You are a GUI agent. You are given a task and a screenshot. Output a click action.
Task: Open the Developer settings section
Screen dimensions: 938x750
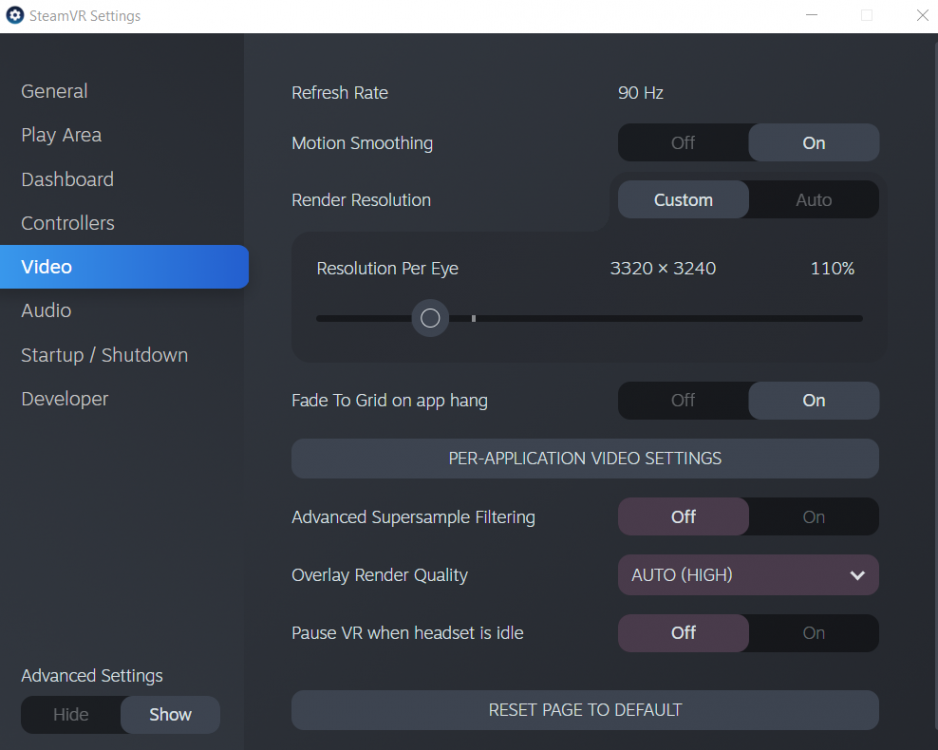click(64, 399)
